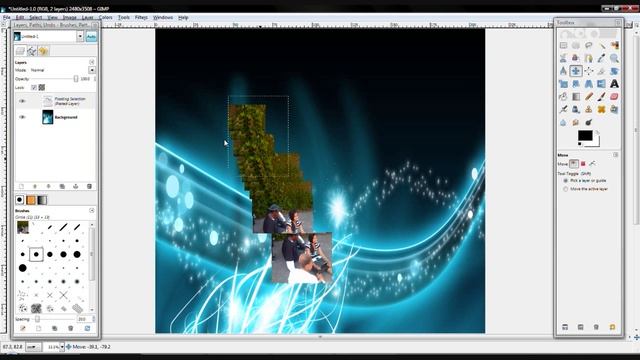Screen dimensions: 640x360
Task: Select the Flip tool
Action: [602, 84]
